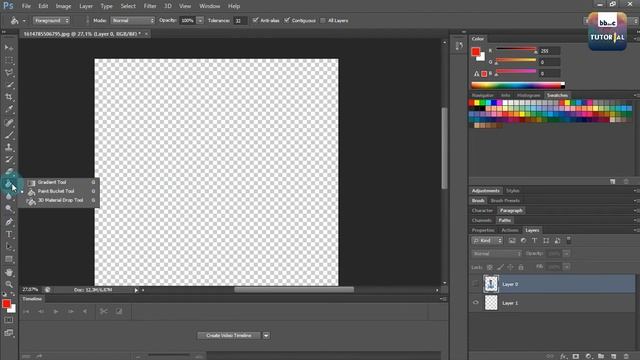
Task: Click the lock all padlock icon
Action: (521, 267)
